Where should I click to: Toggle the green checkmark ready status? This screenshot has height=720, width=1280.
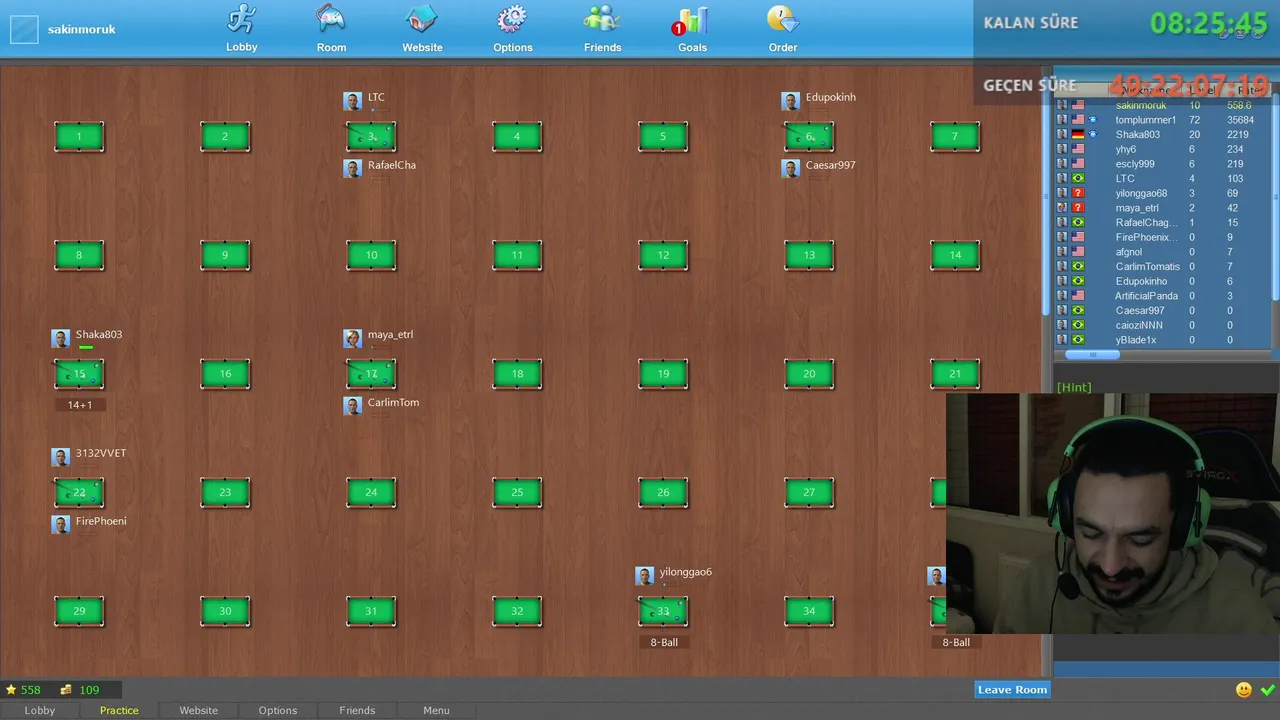(x=1268, y=690)
